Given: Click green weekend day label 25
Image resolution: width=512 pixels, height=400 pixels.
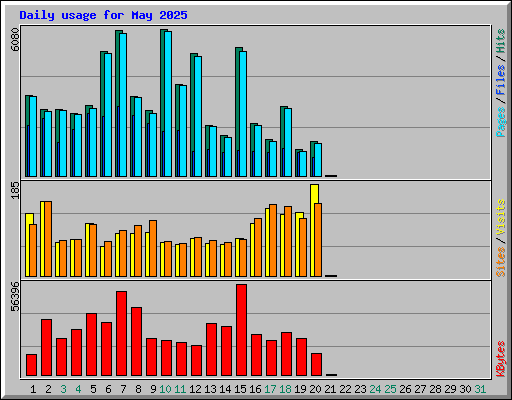Looking at the screenshot, I should 390,389.
